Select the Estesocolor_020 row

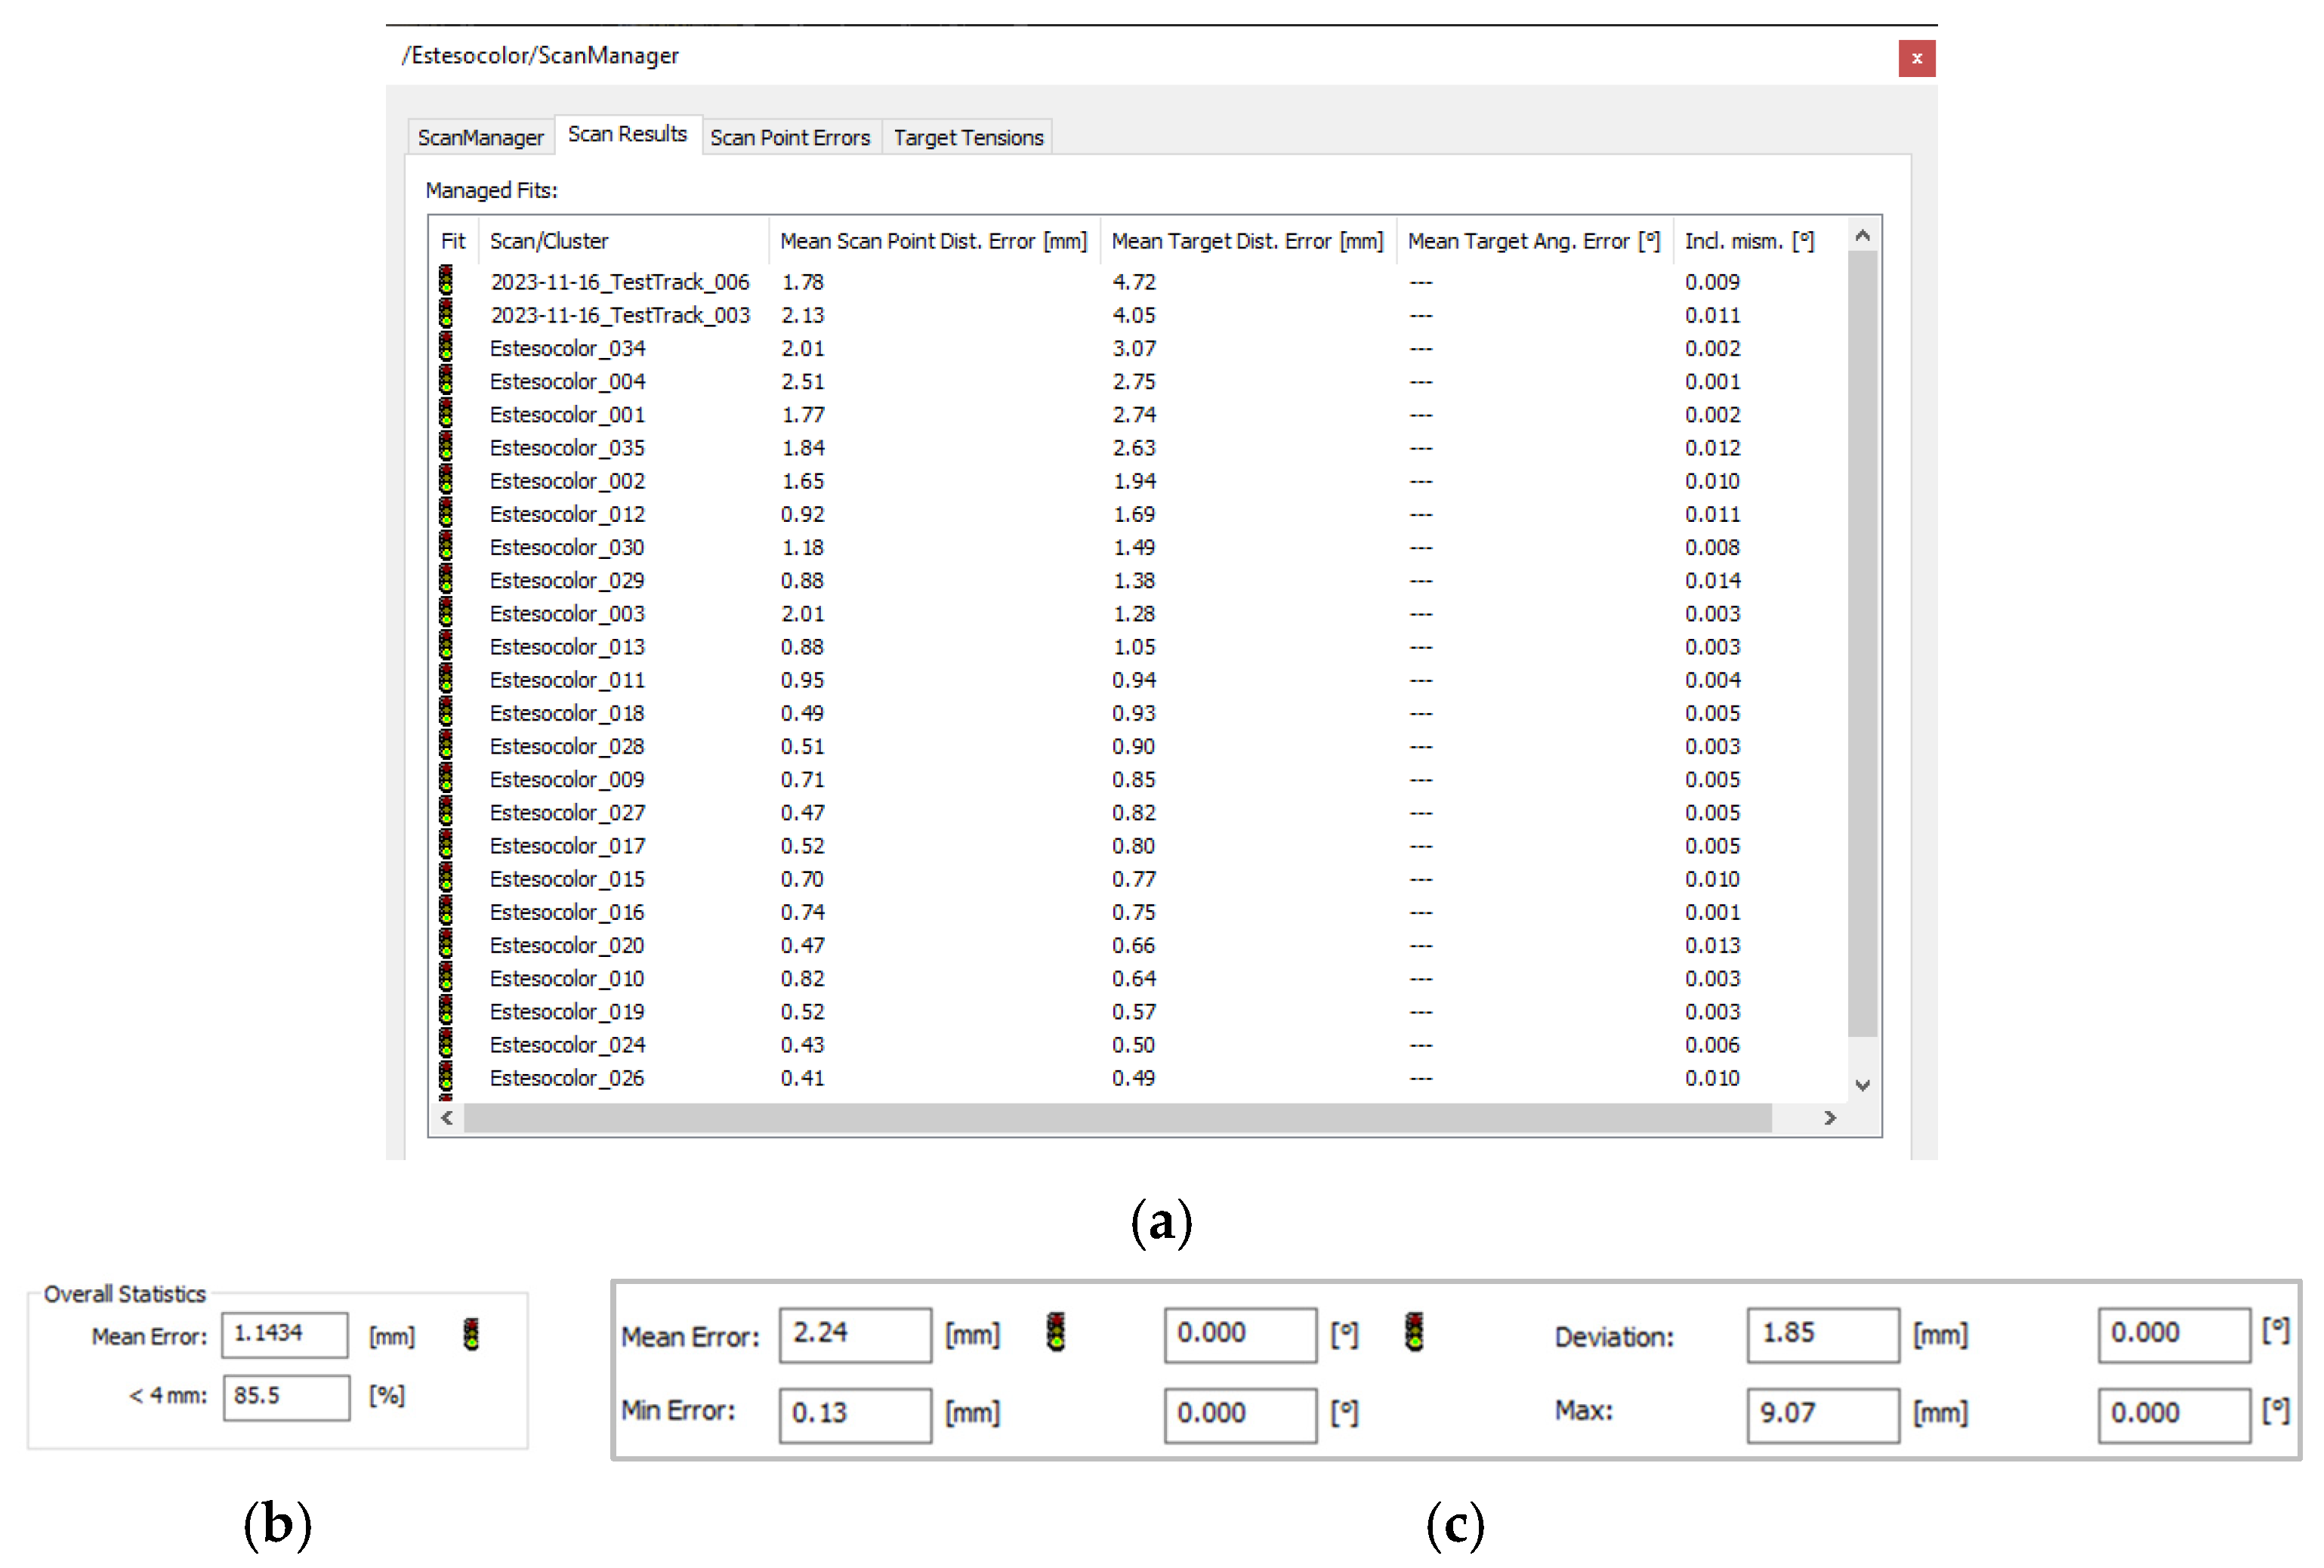(566, 945)
